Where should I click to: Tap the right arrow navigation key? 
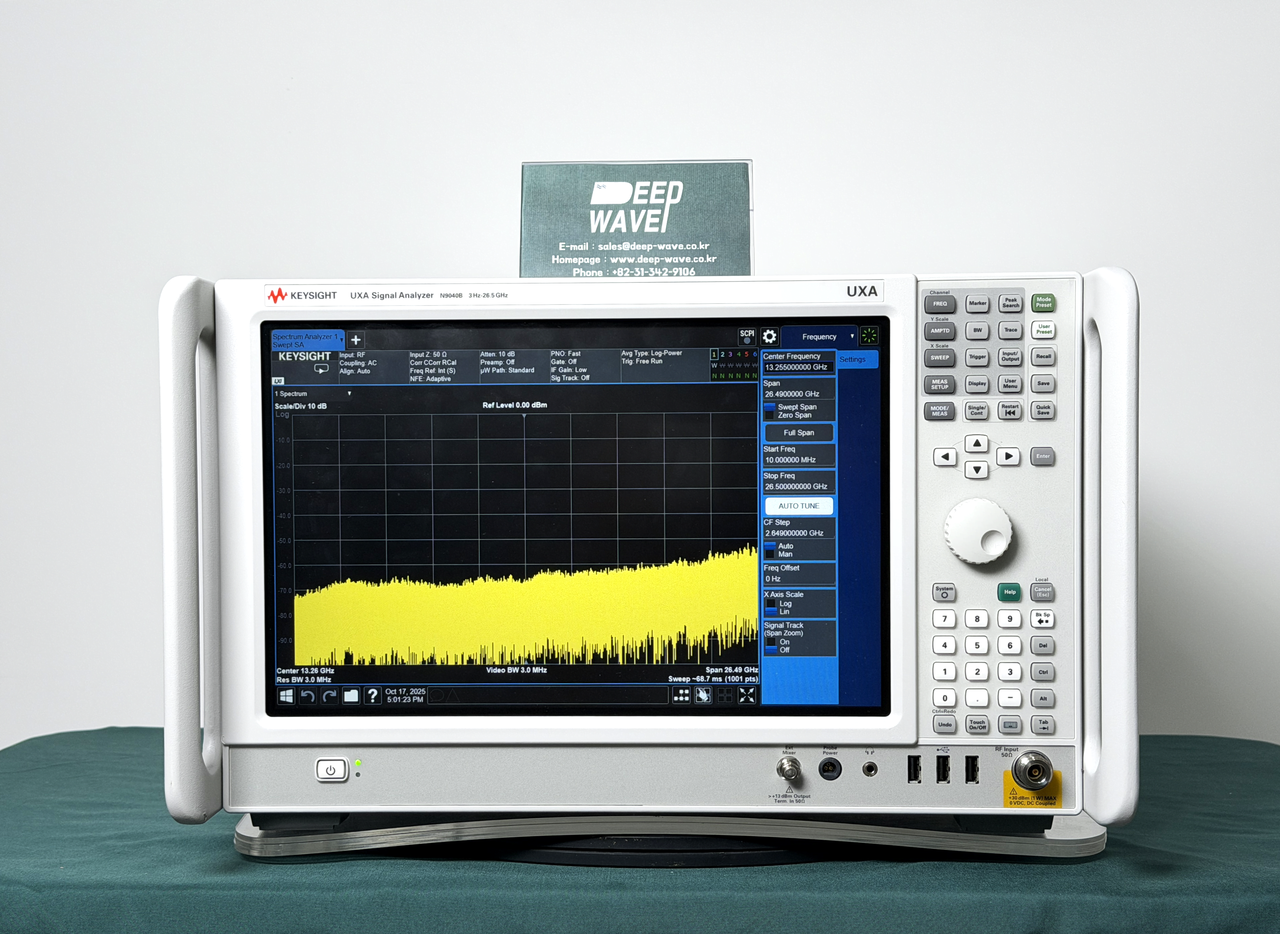[1009, 457]
